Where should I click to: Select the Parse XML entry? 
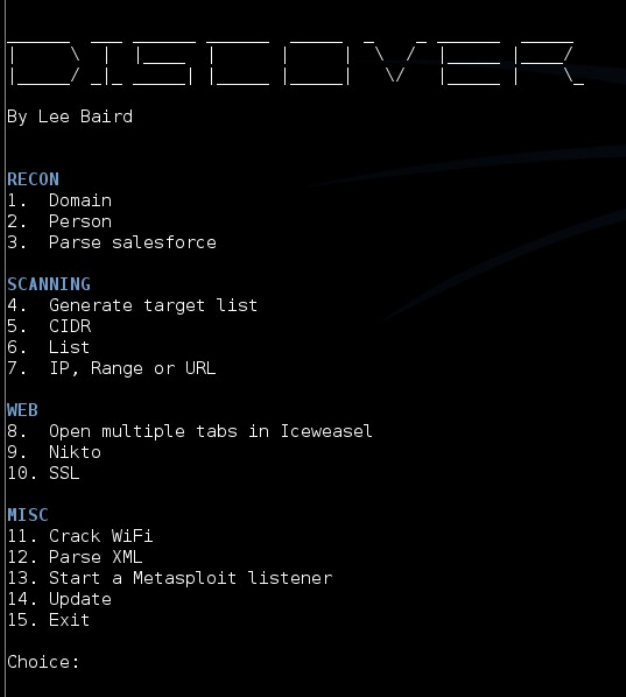[75, 557]
